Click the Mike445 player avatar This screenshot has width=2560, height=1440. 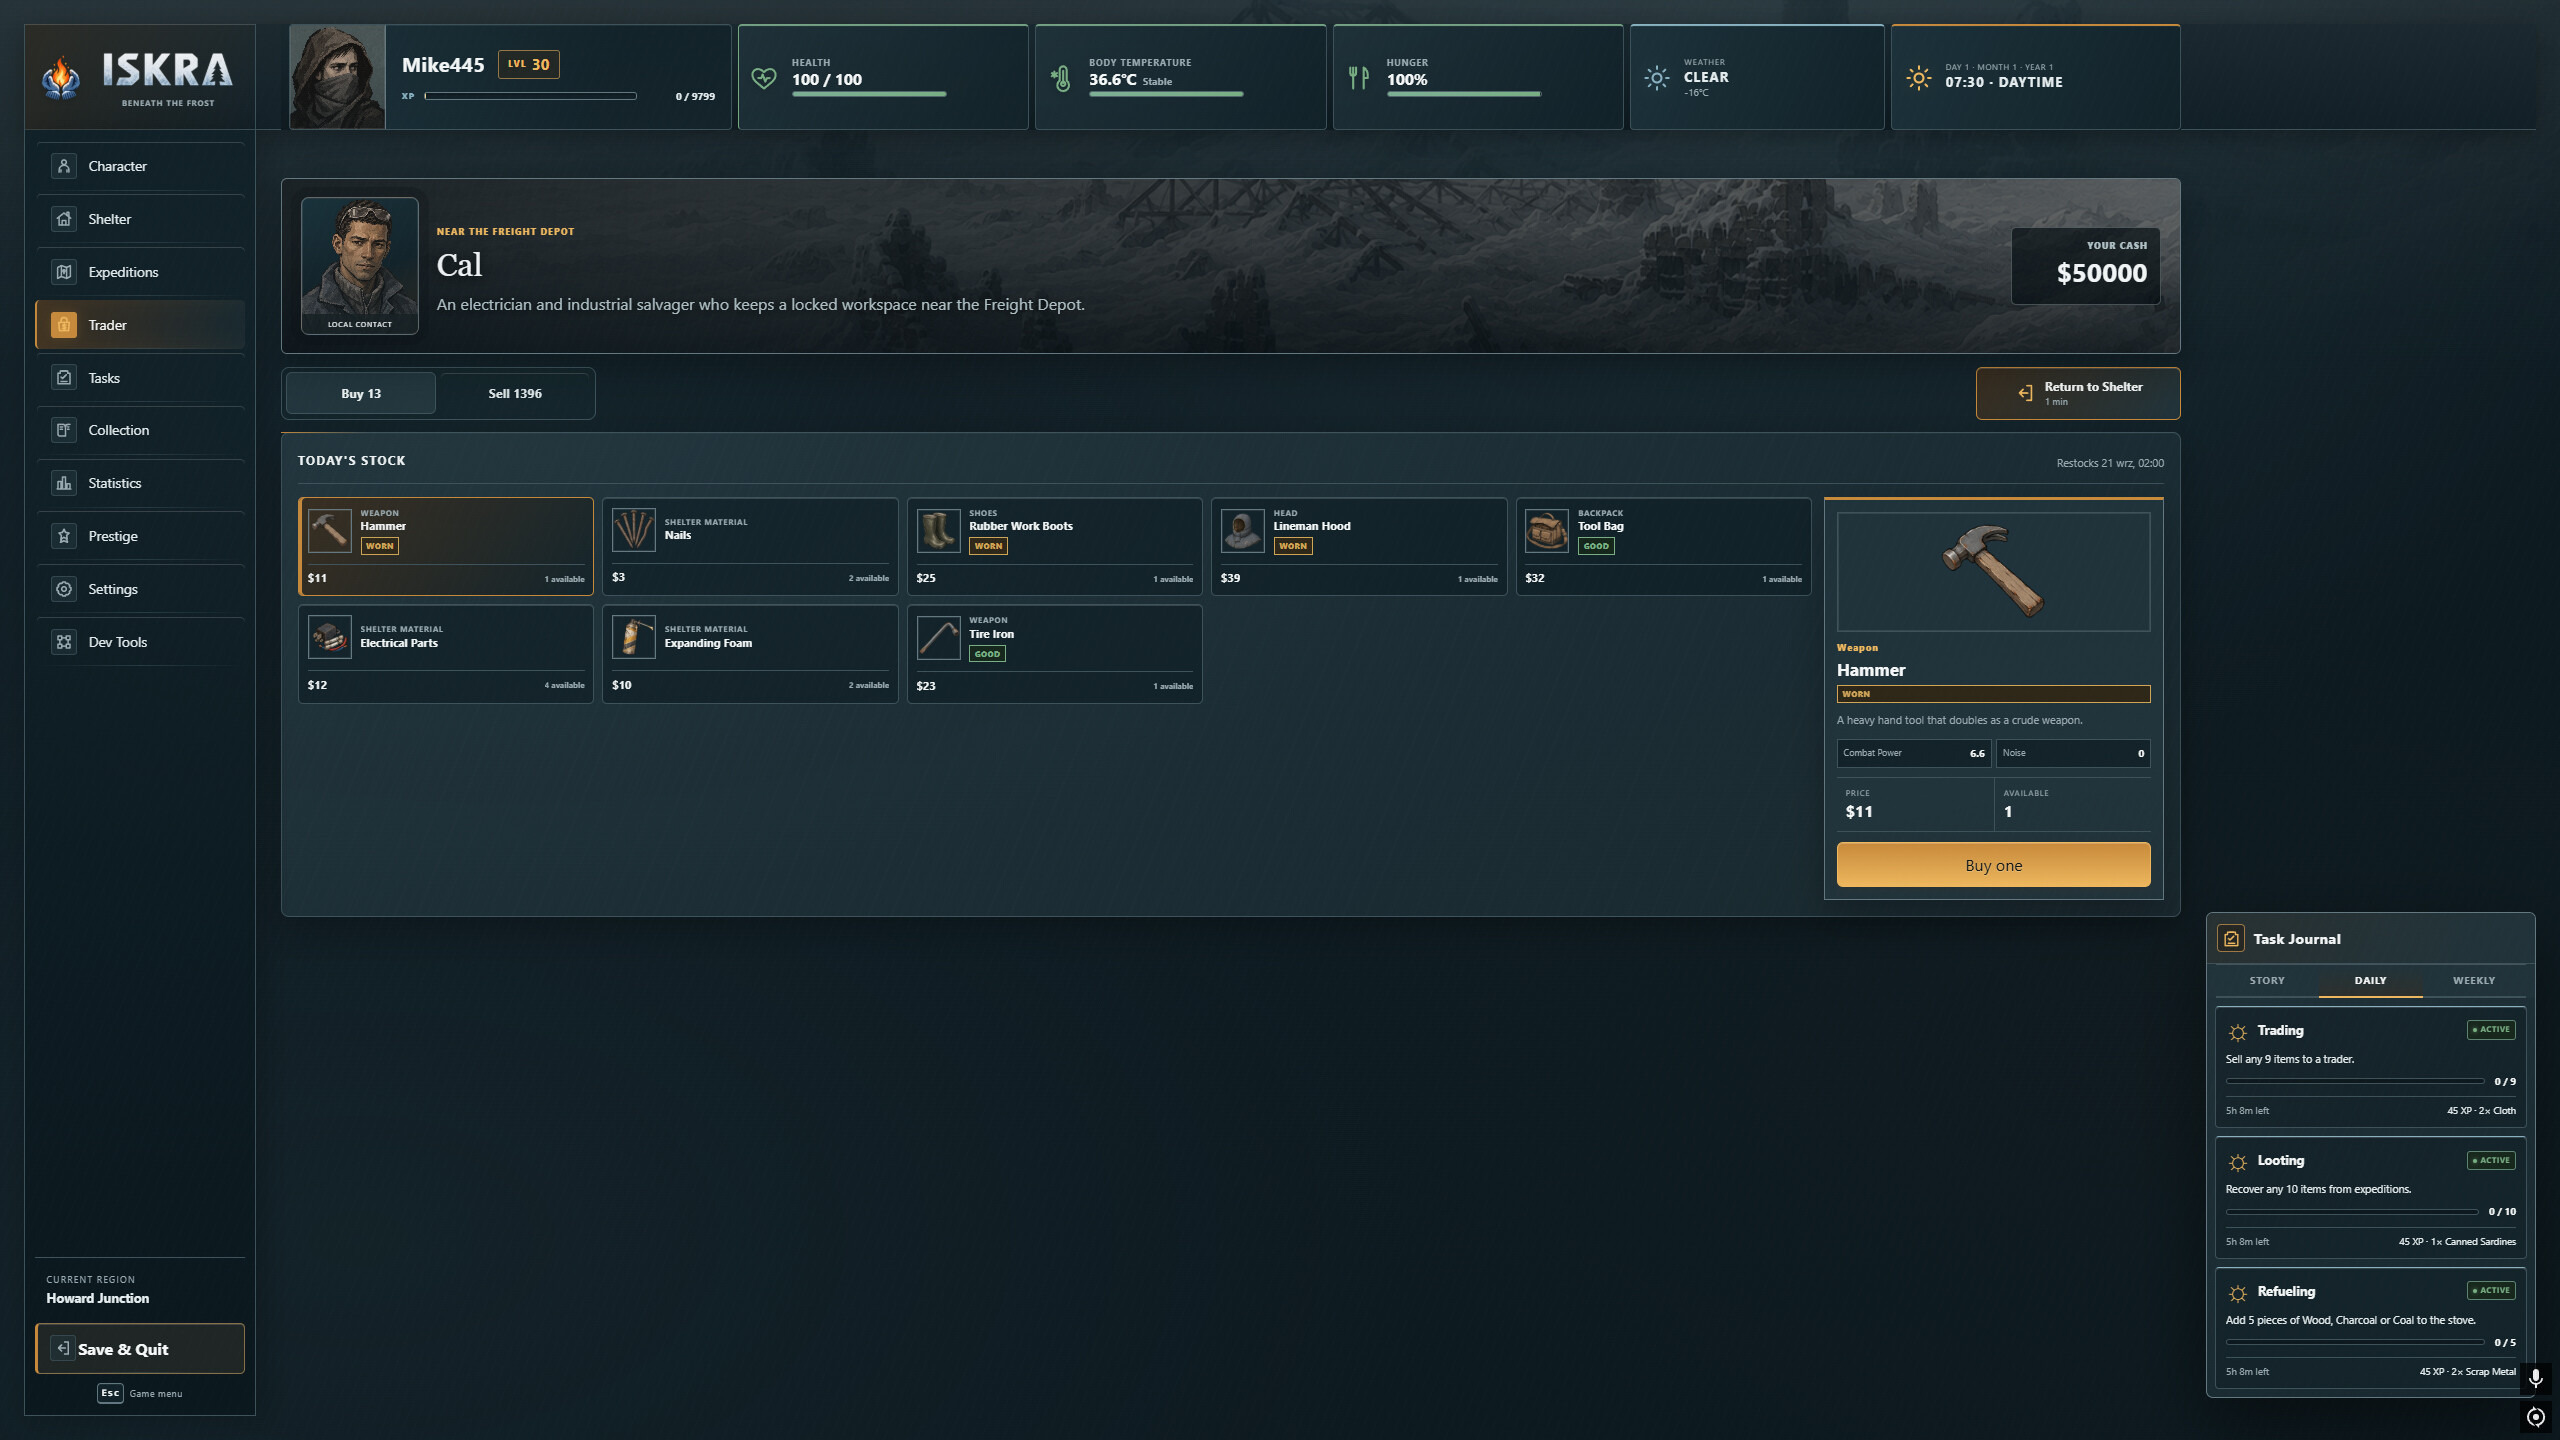coord(337,77)
